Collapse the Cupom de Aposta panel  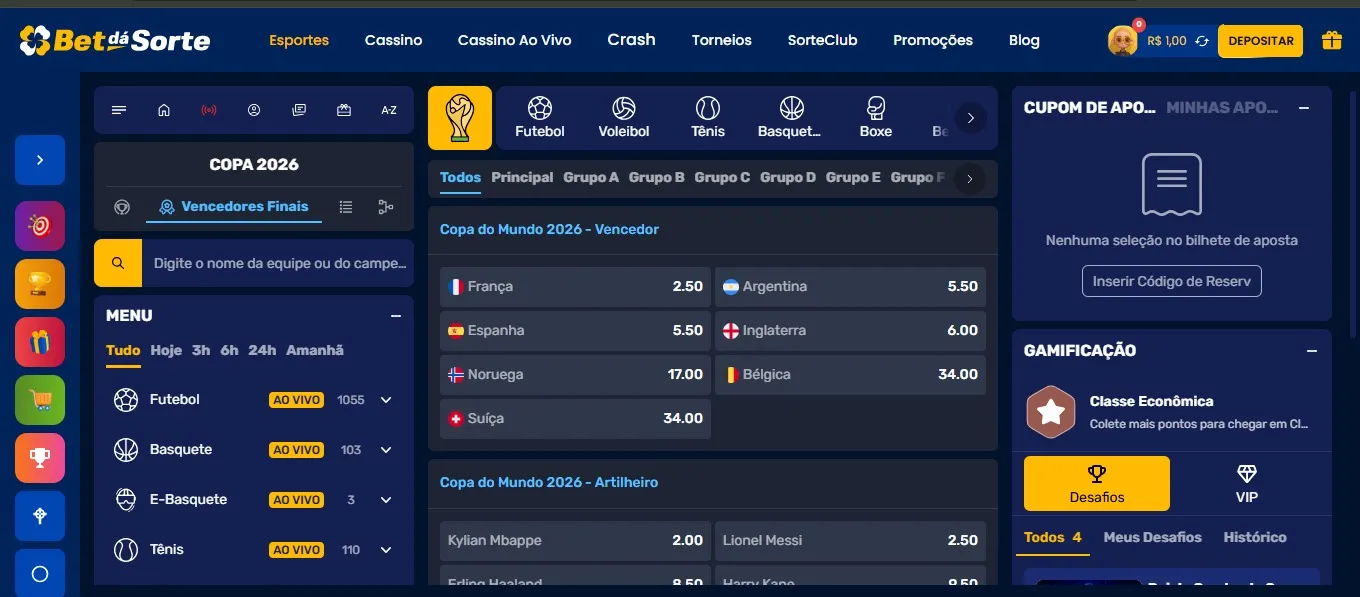point(1304,108)
